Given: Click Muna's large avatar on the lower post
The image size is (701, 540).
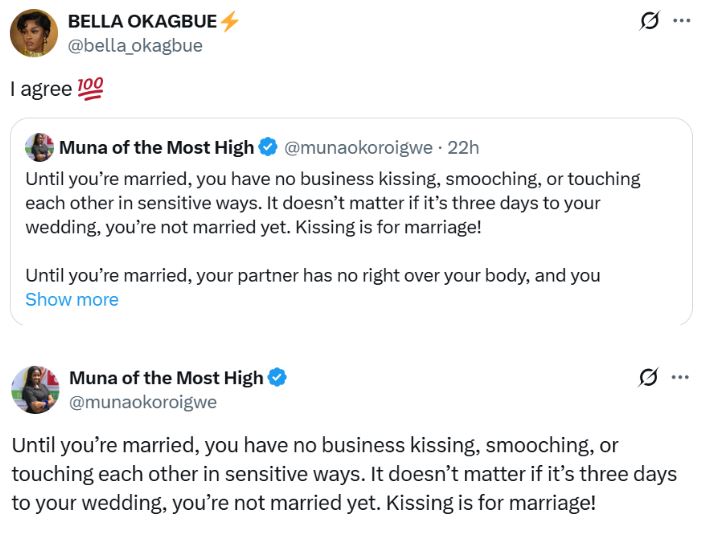Looking at the screenshot, I should 35,389.
